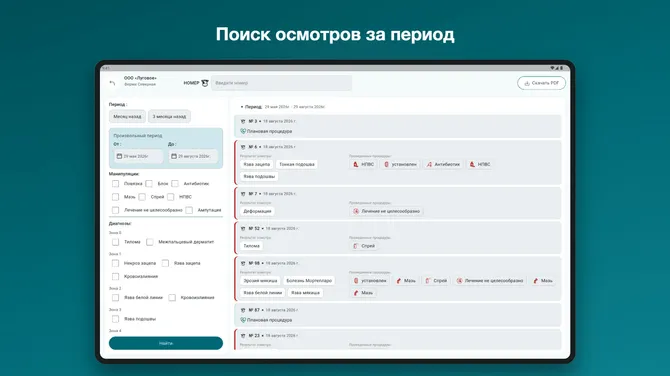670x376 pixels.
Task: Click the cow icon in card № 6
Action: [243, 147]
